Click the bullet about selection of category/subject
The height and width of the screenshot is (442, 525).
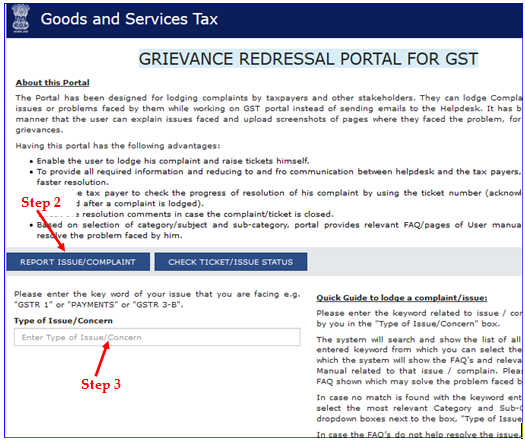click(x=279, y=230)
